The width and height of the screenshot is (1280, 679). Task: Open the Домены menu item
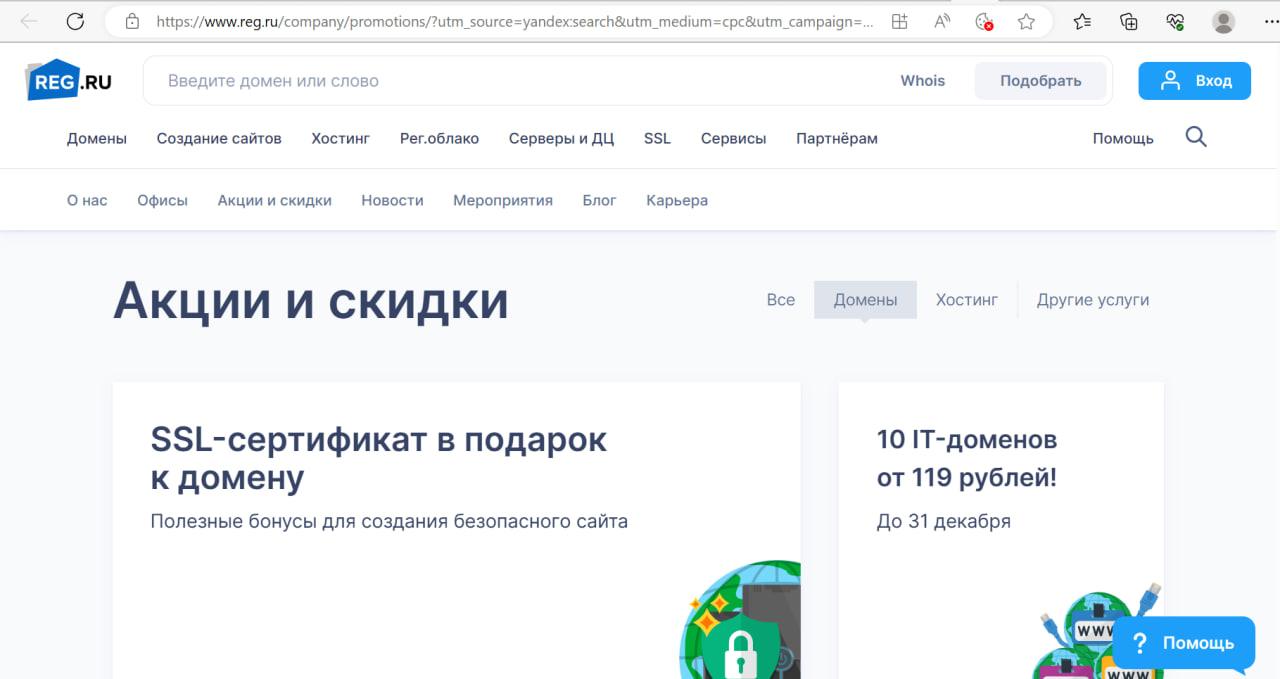pos(96,138)
